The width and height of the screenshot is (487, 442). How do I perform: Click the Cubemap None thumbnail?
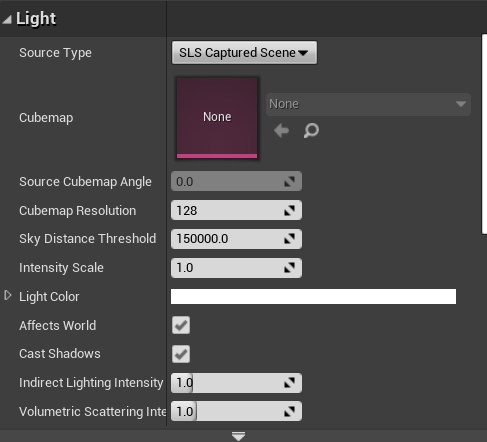(x=217, y=118)
